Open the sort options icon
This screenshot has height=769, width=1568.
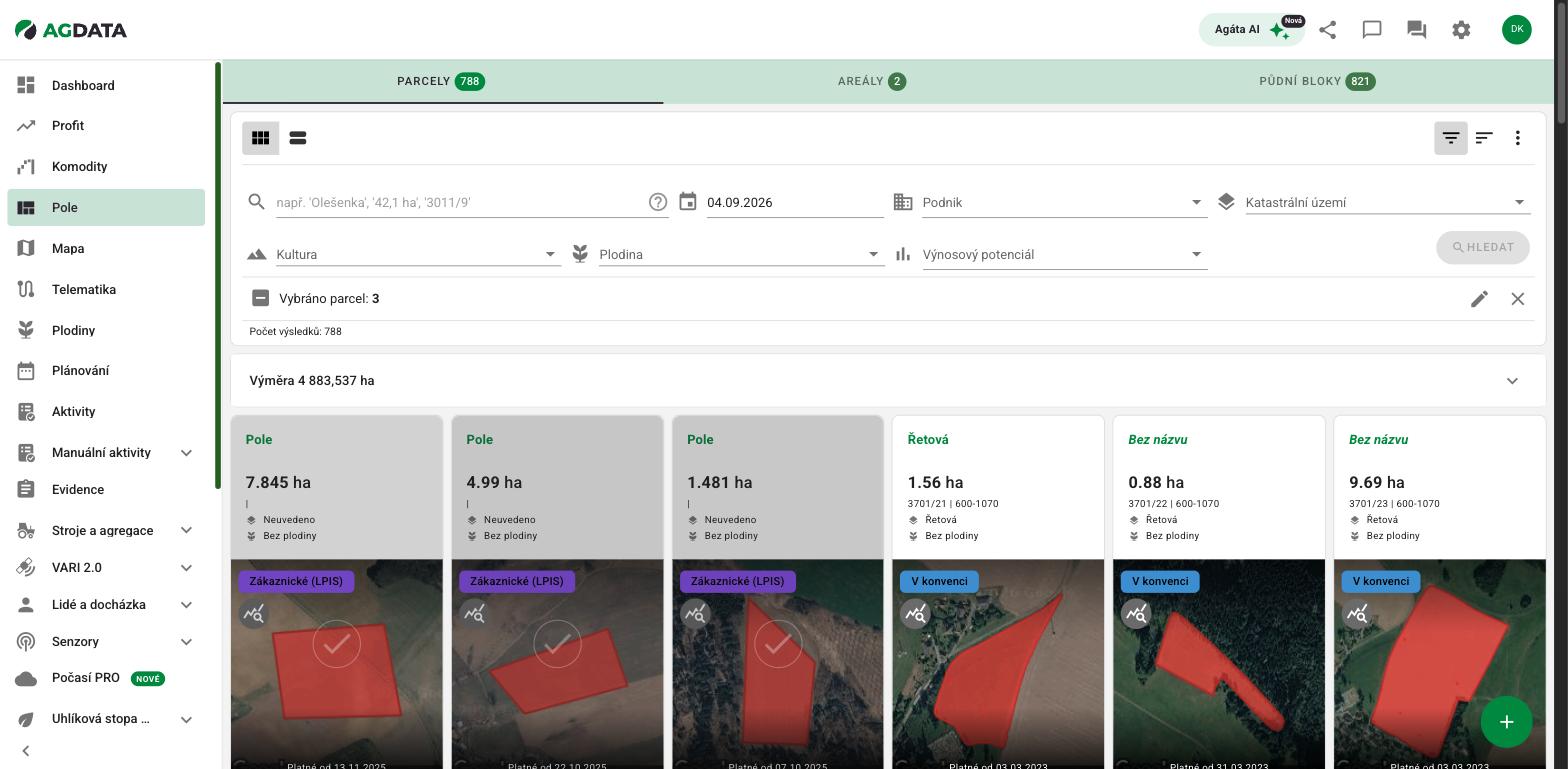(1484, 138)
